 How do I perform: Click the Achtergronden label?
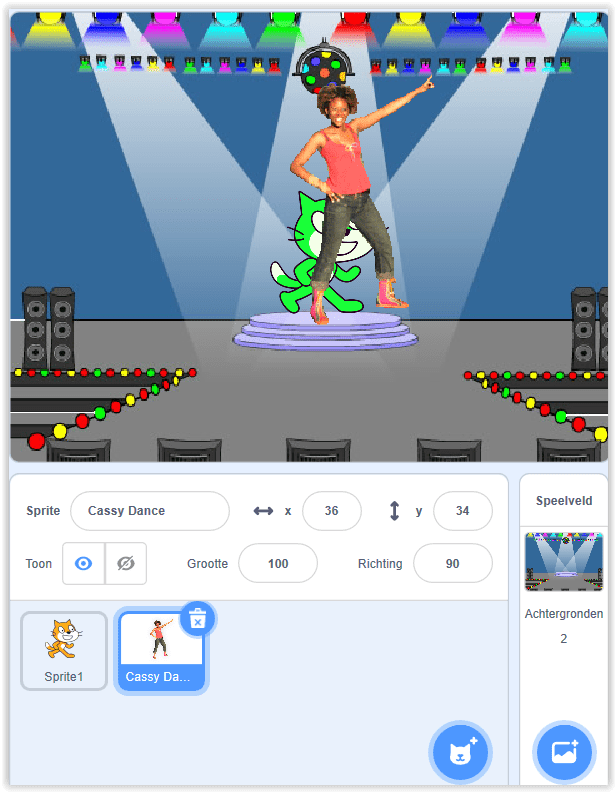pyautogui.click(x=564, y=613)
